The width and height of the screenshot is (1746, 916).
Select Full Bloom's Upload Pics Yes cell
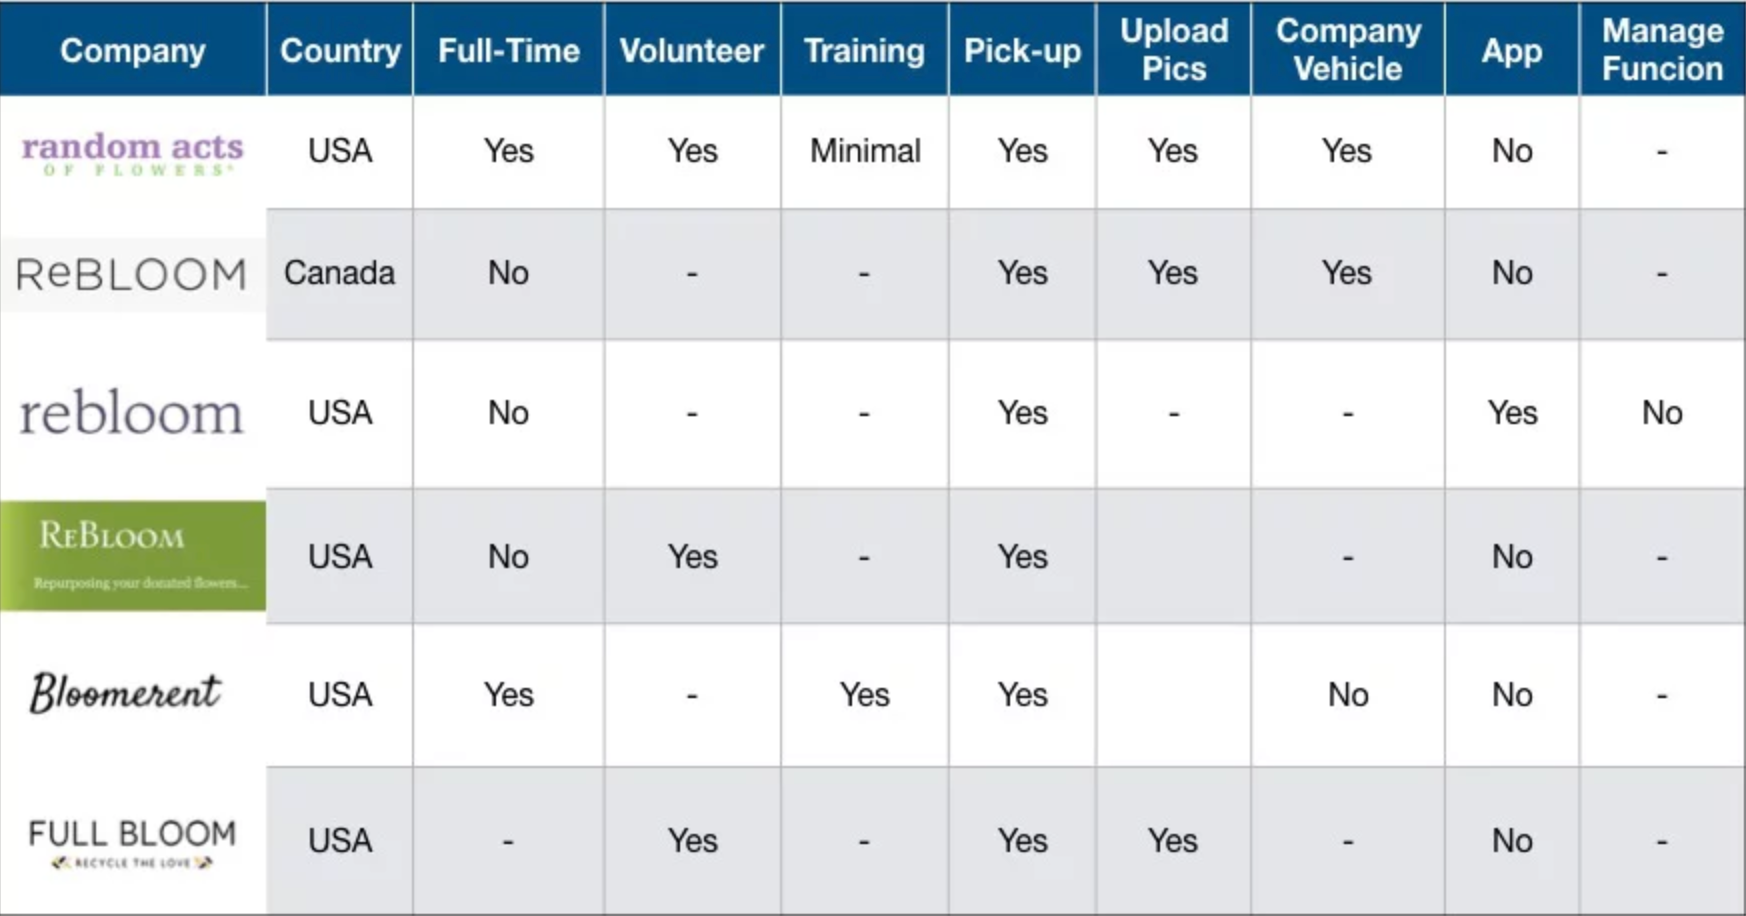tap(1172, 841)
